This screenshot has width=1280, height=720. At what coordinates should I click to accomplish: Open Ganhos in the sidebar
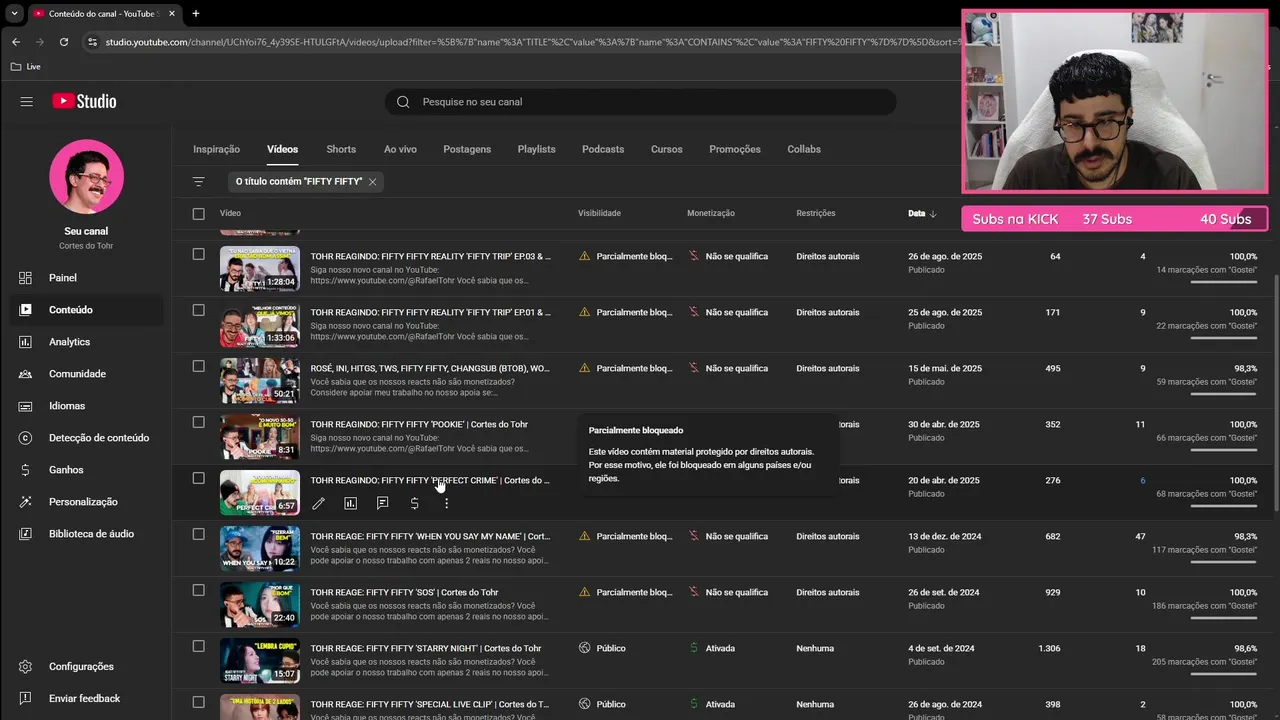[x=66, y=470]
